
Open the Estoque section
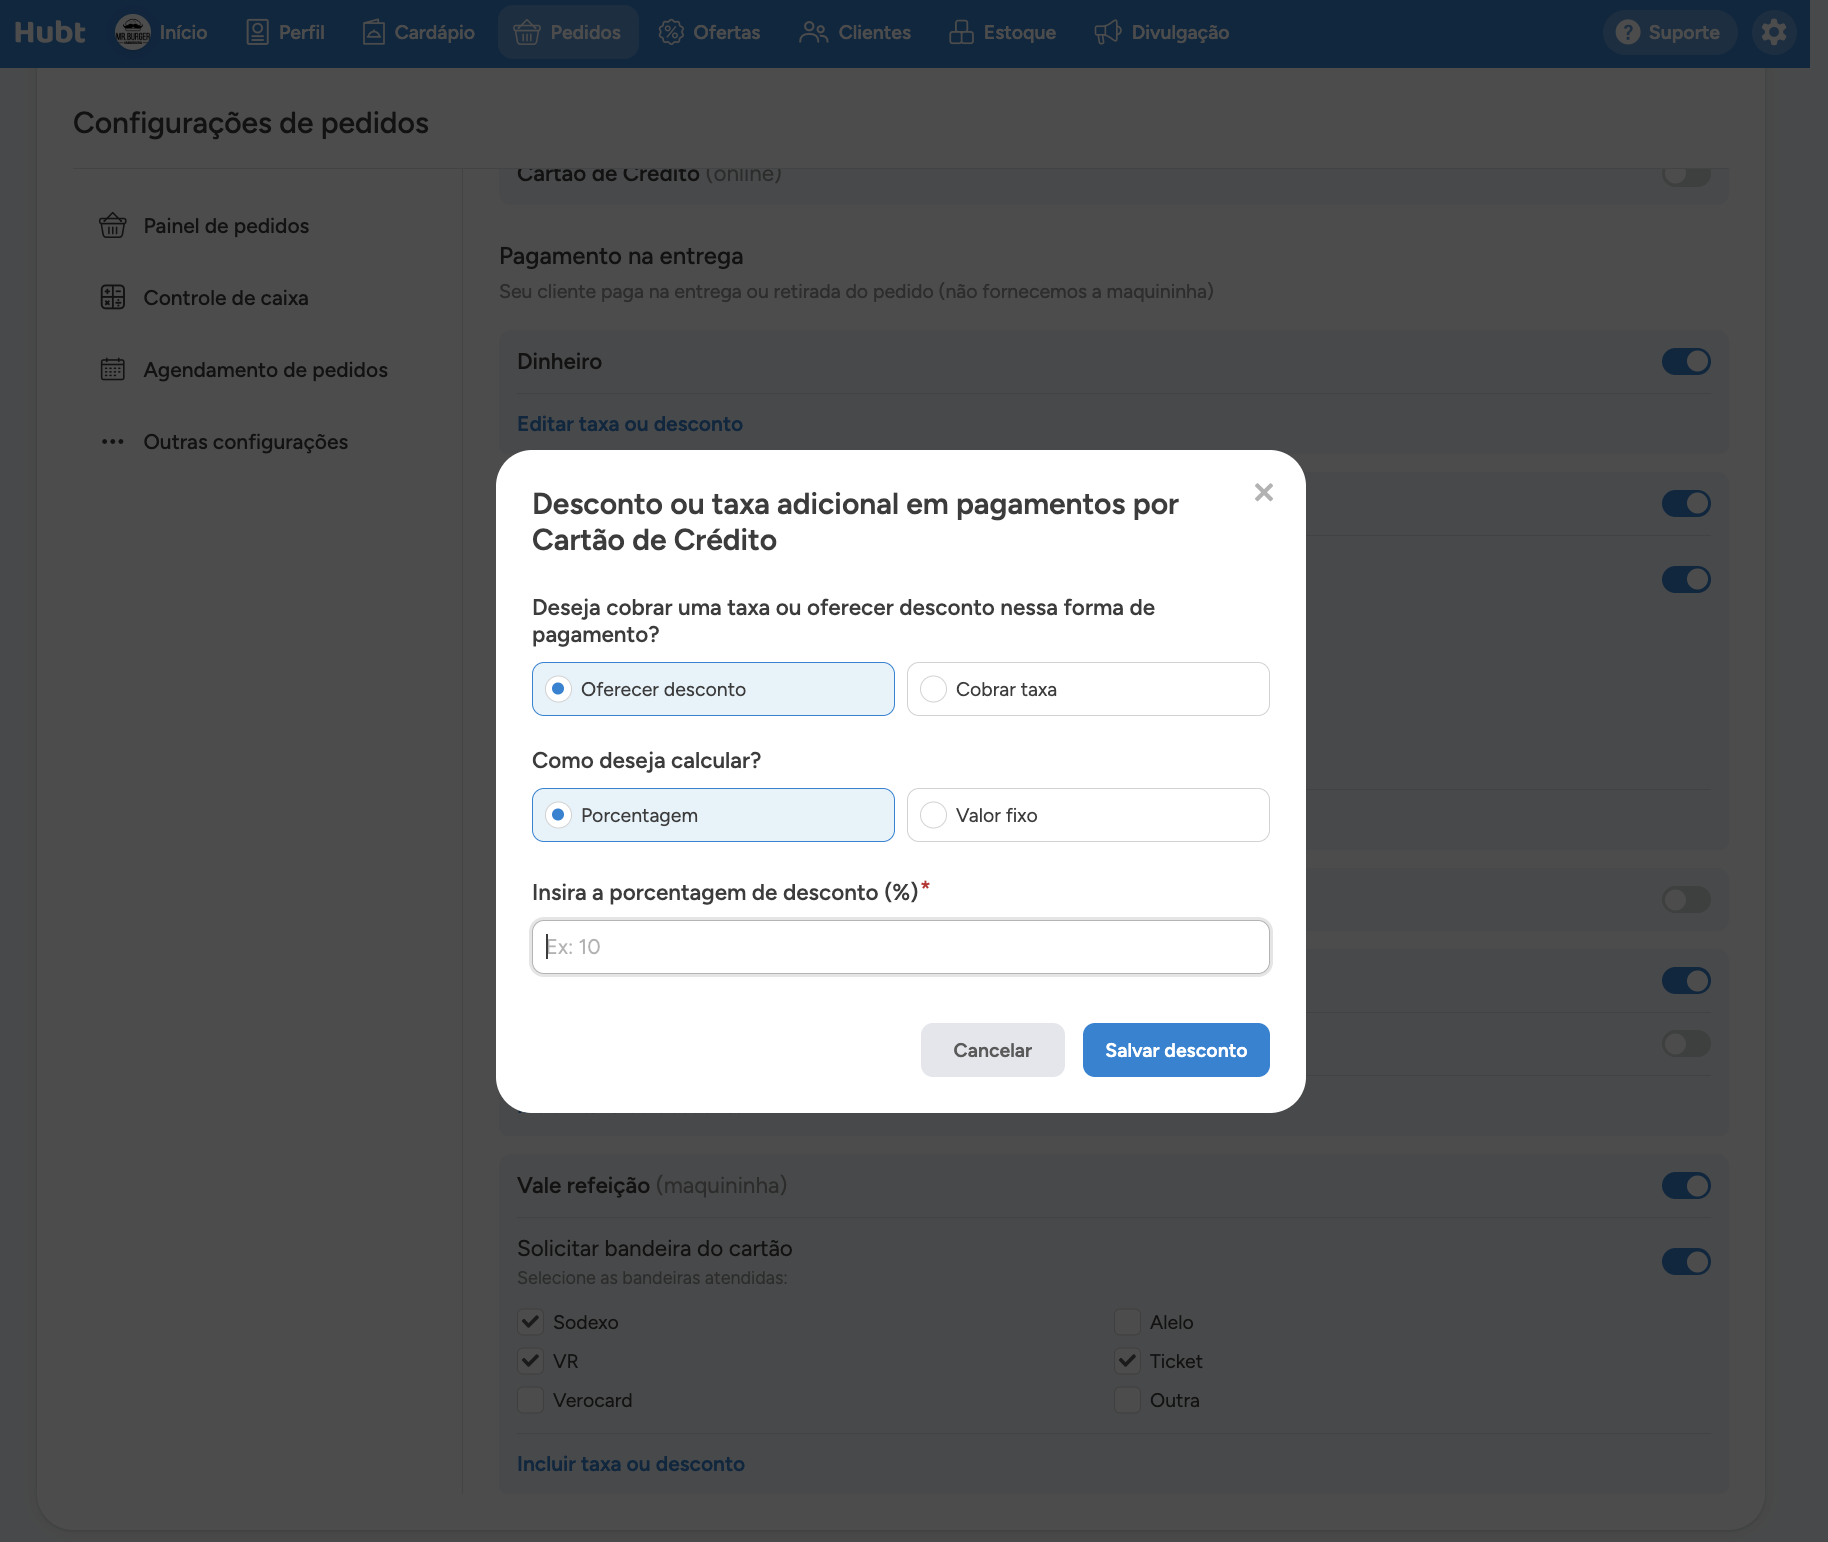pos(1002,32)
